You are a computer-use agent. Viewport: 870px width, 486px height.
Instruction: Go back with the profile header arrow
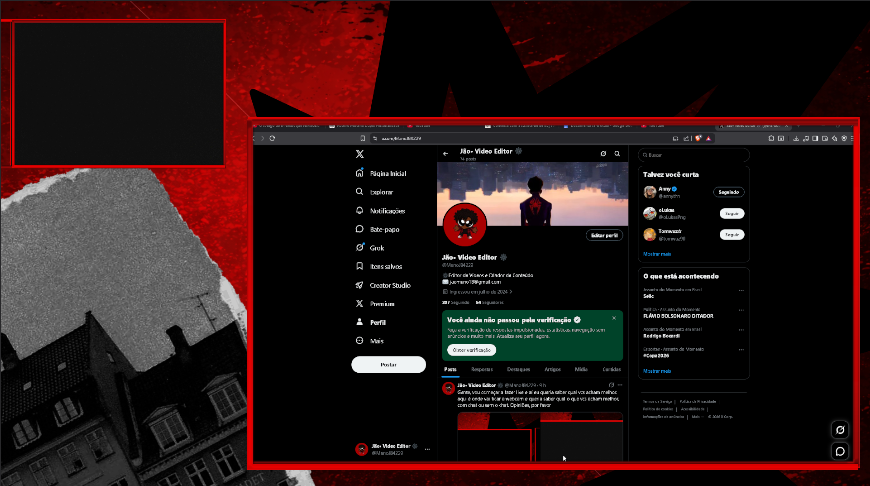click(446, 154)
